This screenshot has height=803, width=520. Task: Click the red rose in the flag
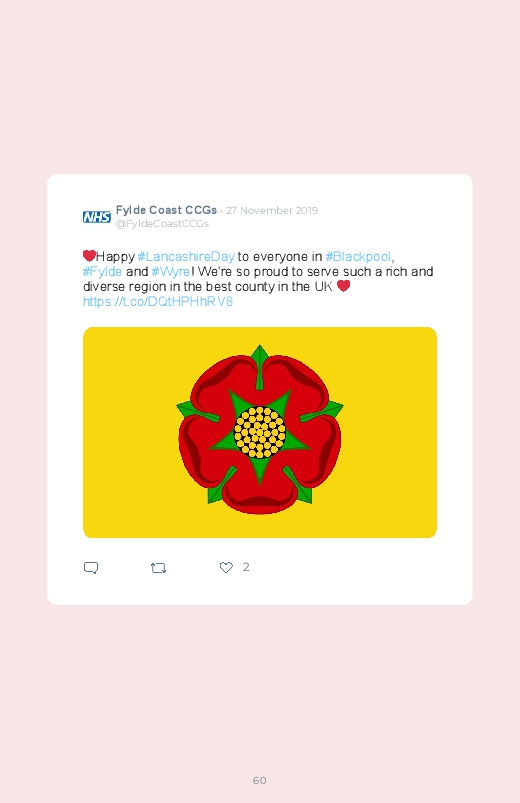pyautogui.click(x=260, y=430)
